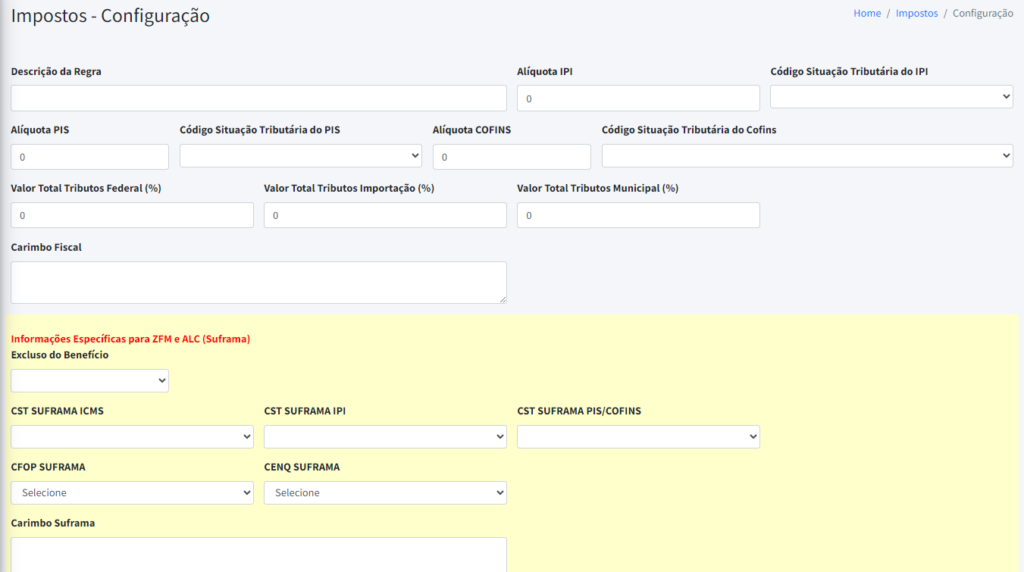Open the CENQ SUFRAMA Selecione dropdown

[385, 493]
